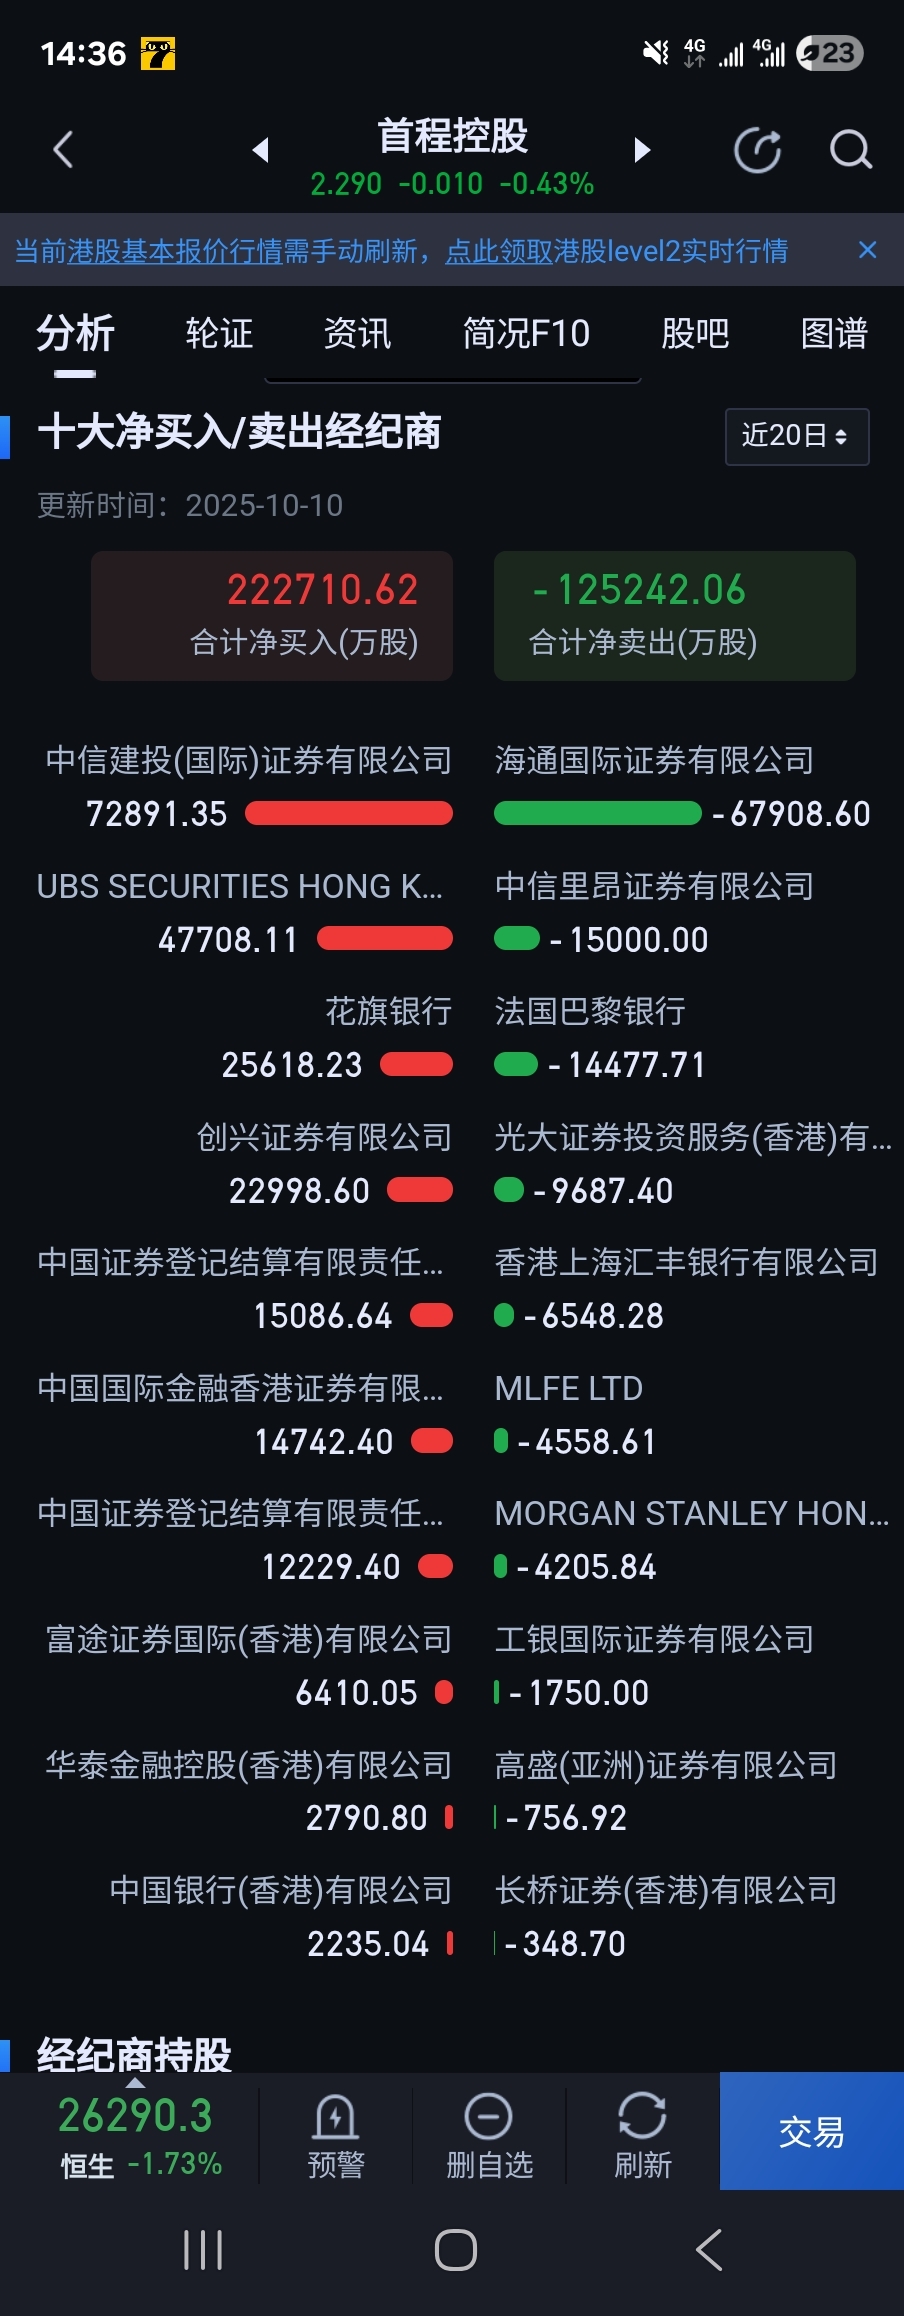Open the 简况F10 tab
This screenshot has height=2316, width=904.
(x=526, y=334)
